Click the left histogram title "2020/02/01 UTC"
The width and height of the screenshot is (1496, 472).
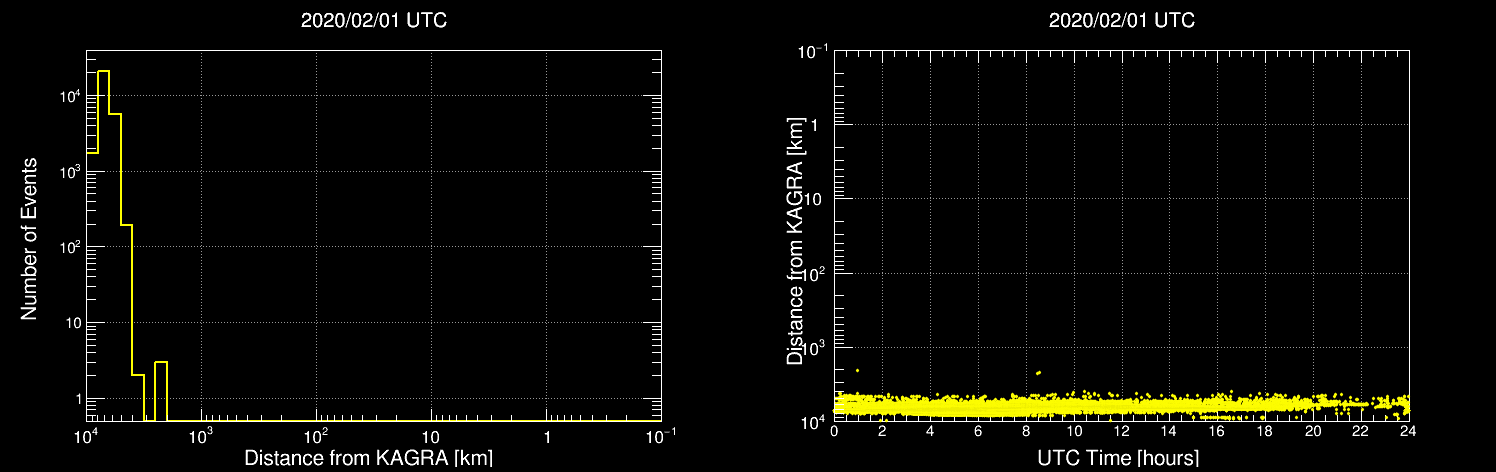click(x=373, y=21)
